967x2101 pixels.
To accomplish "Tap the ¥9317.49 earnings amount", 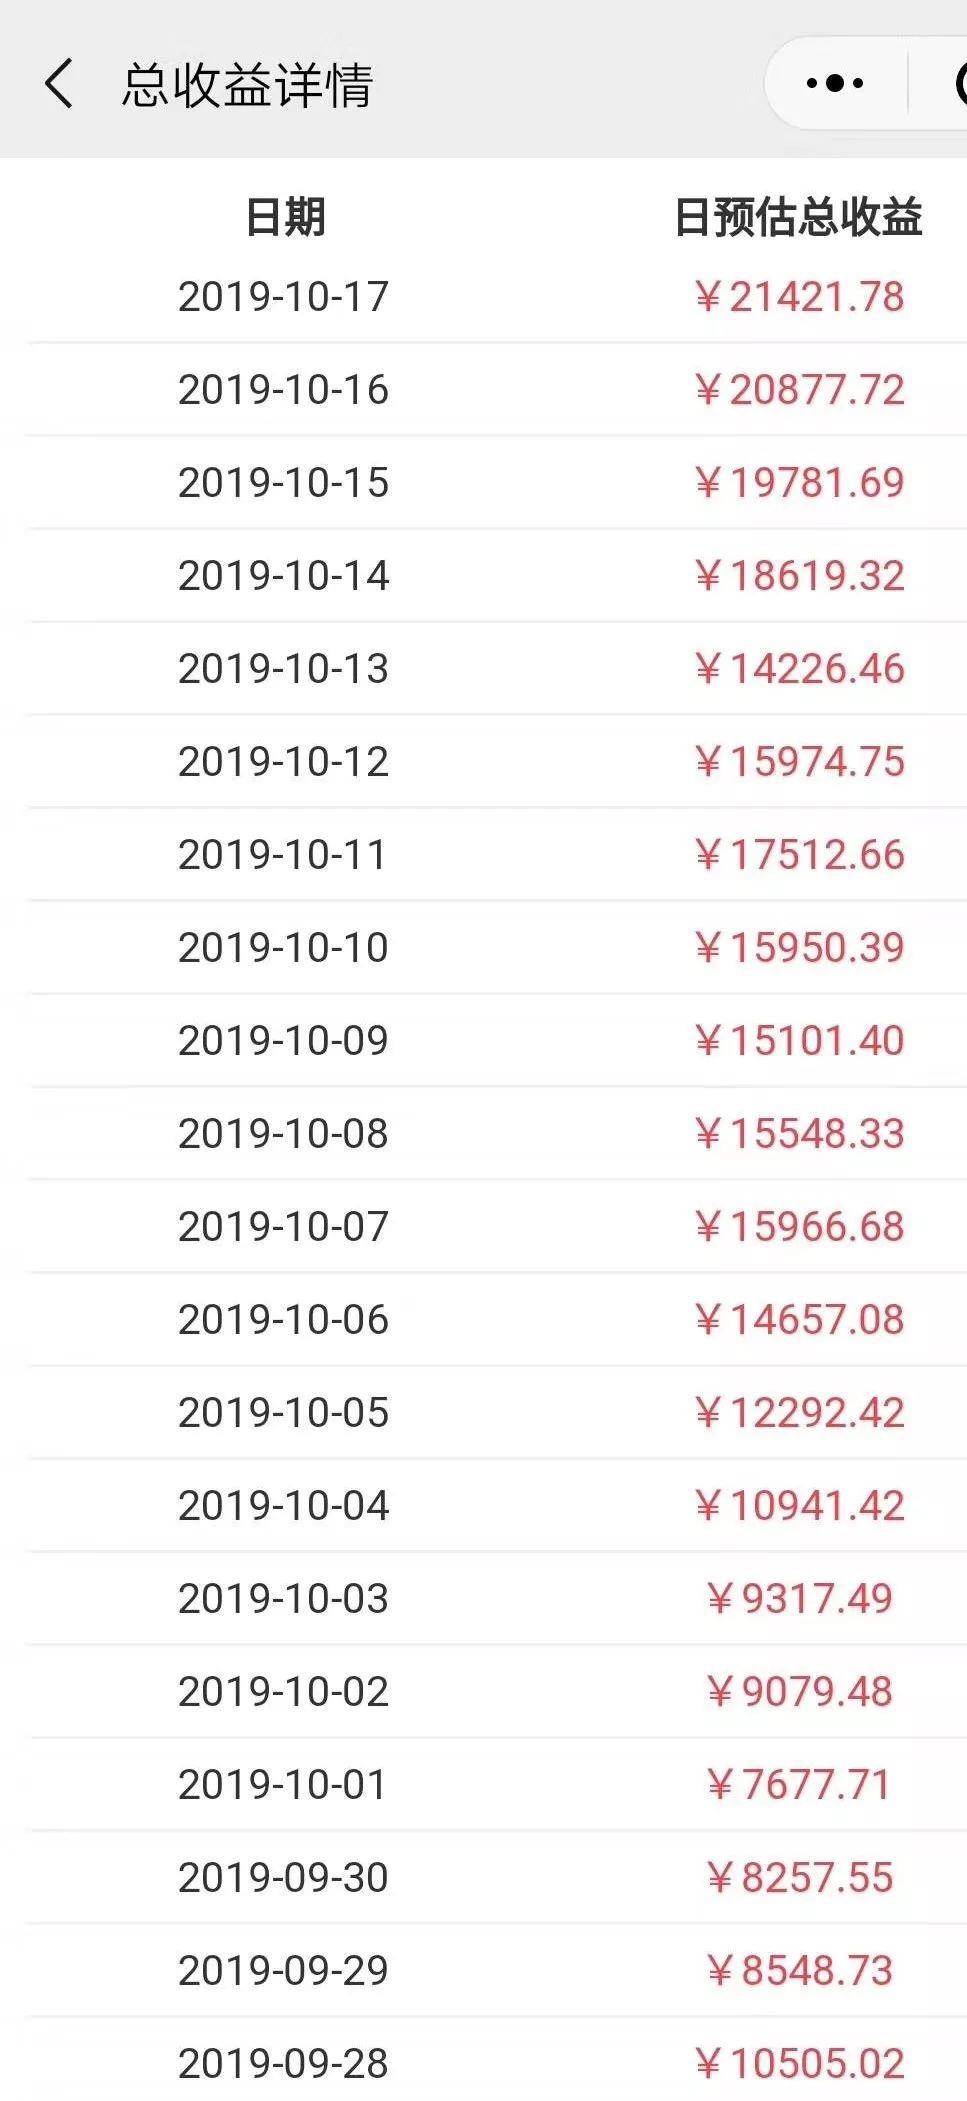I will tap(799, 1598).
